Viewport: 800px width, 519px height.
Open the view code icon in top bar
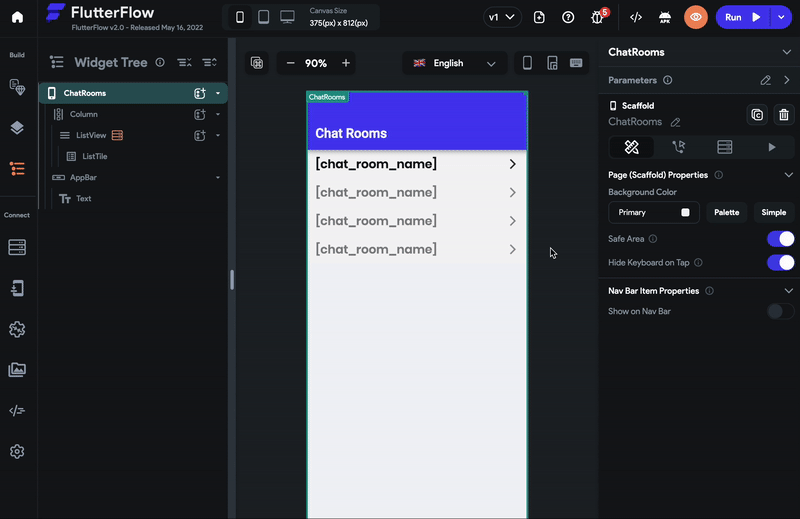(x=636, y=17)
